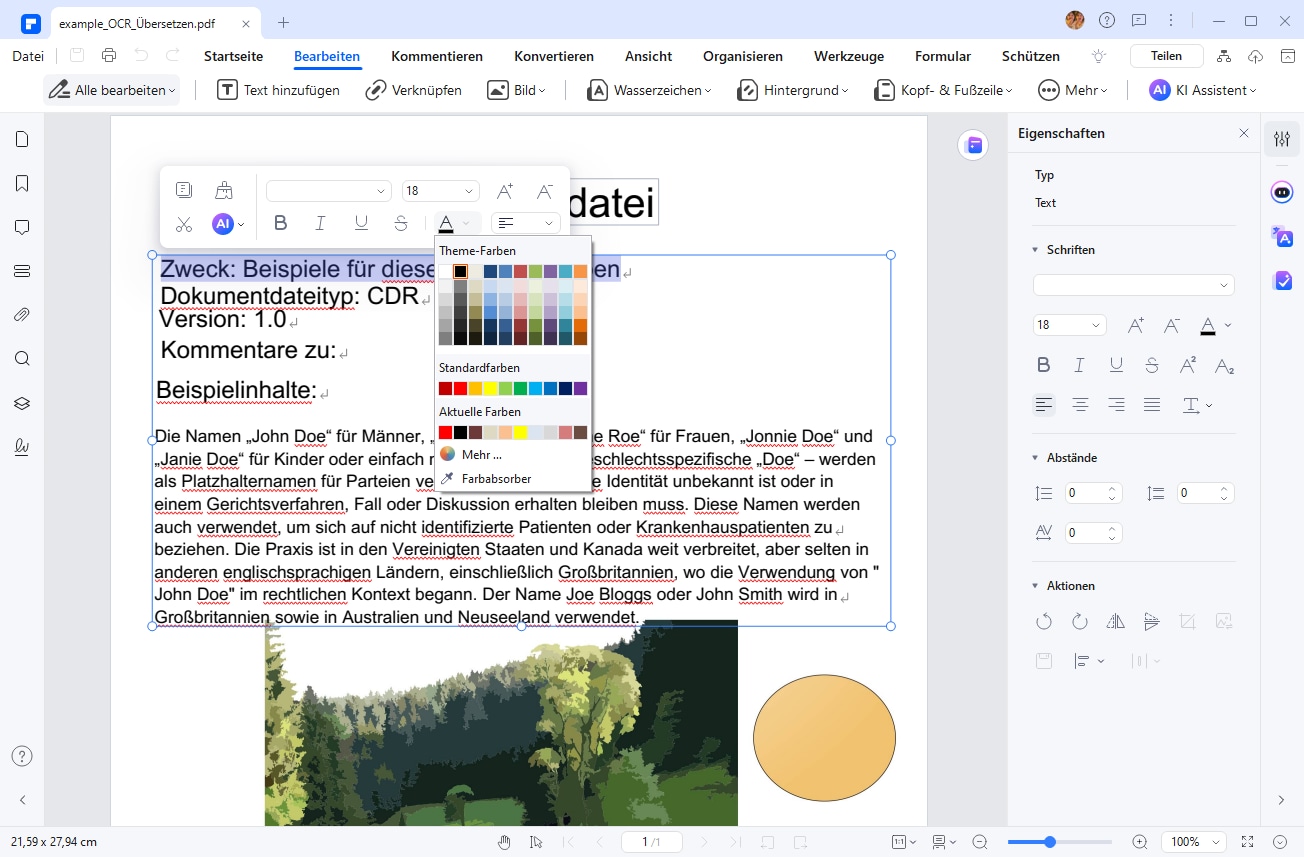Viewport: 1304px width, 857px height.
Task: Open the translate tool in the right sidebar
Action: coord(1282,237)
